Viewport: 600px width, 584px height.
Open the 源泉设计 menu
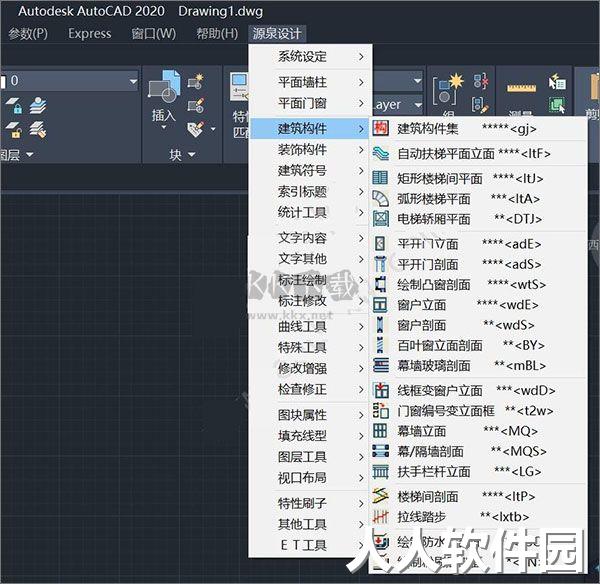[x=277, y=34]
